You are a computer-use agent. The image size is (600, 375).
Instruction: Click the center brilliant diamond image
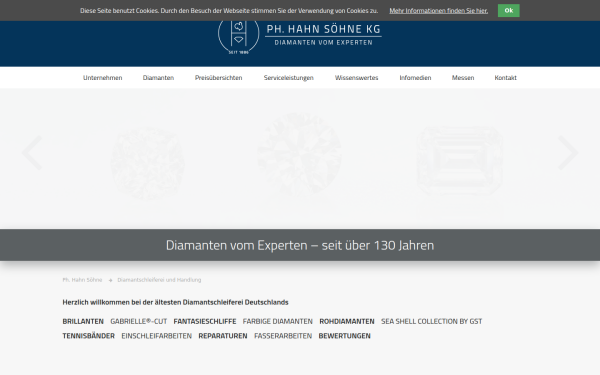coord(300,153)
